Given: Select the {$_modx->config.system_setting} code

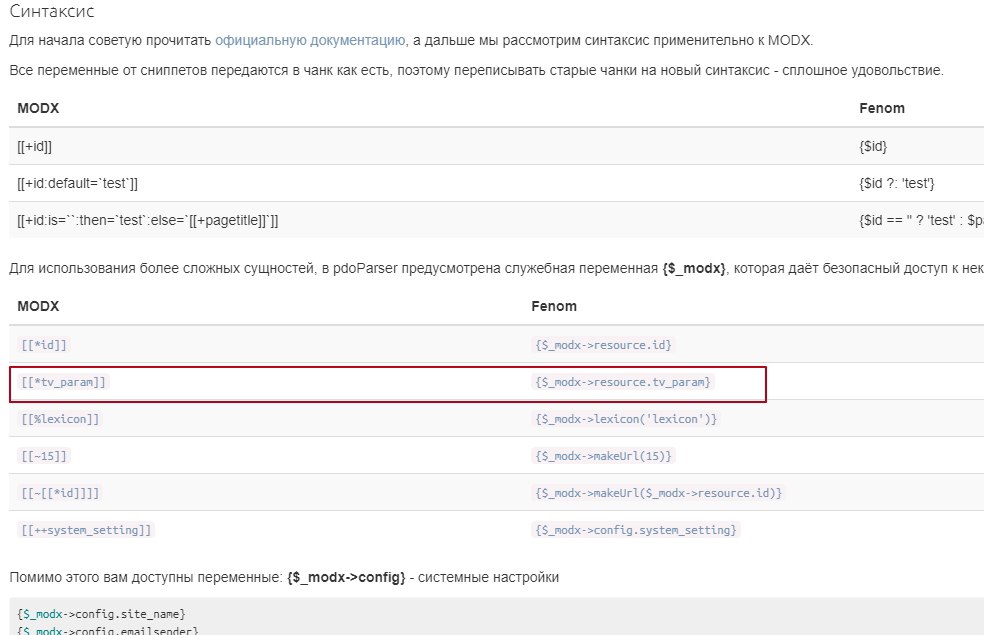Looking at the screenshot, I should pos(636,530).
